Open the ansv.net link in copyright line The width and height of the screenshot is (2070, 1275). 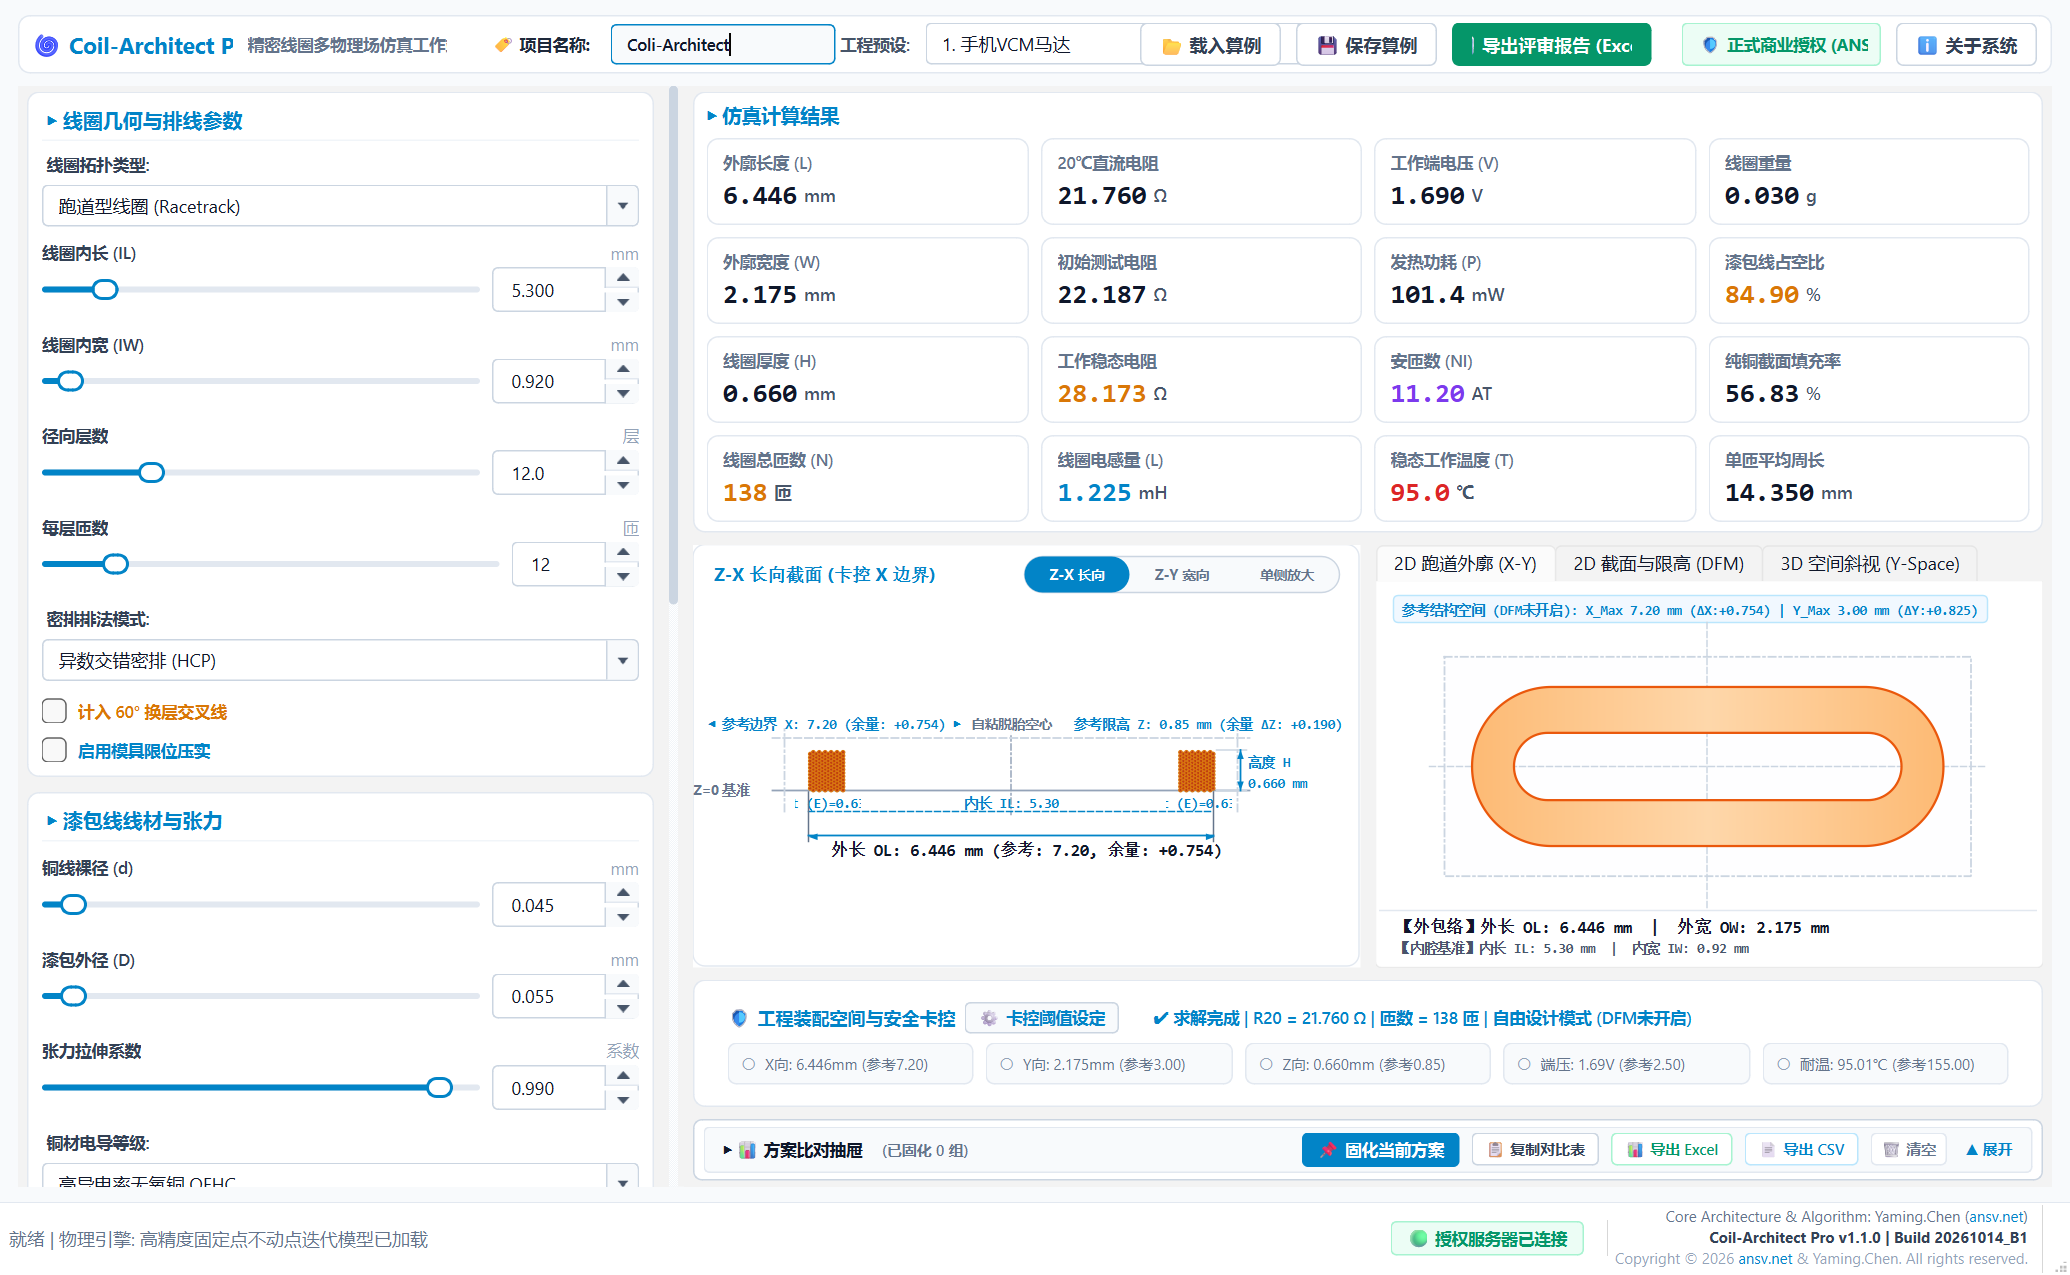click(x=1765, y=1259)
